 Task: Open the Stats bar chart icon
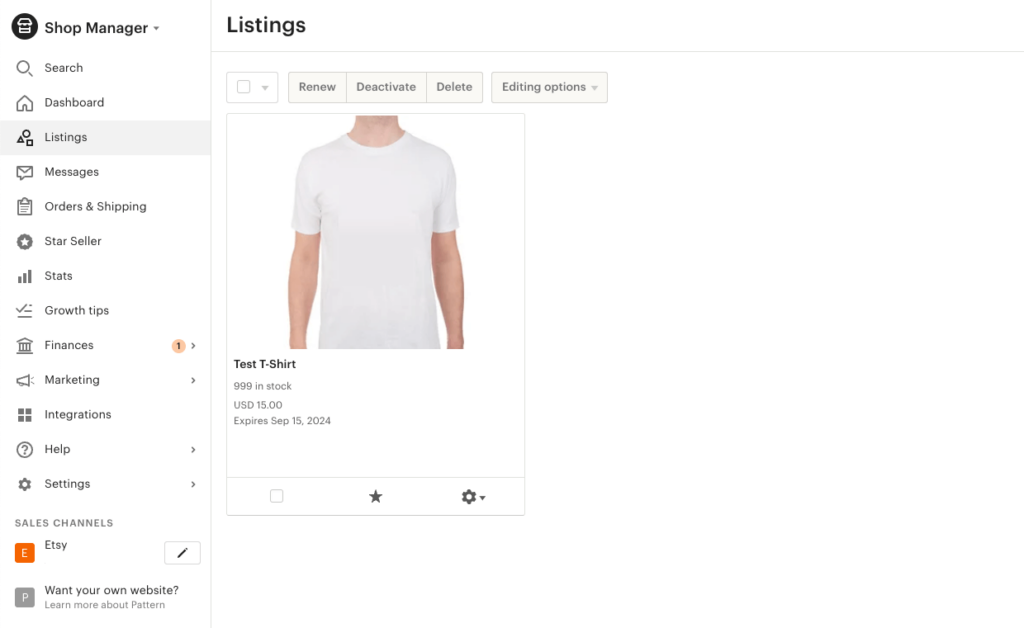24,275
